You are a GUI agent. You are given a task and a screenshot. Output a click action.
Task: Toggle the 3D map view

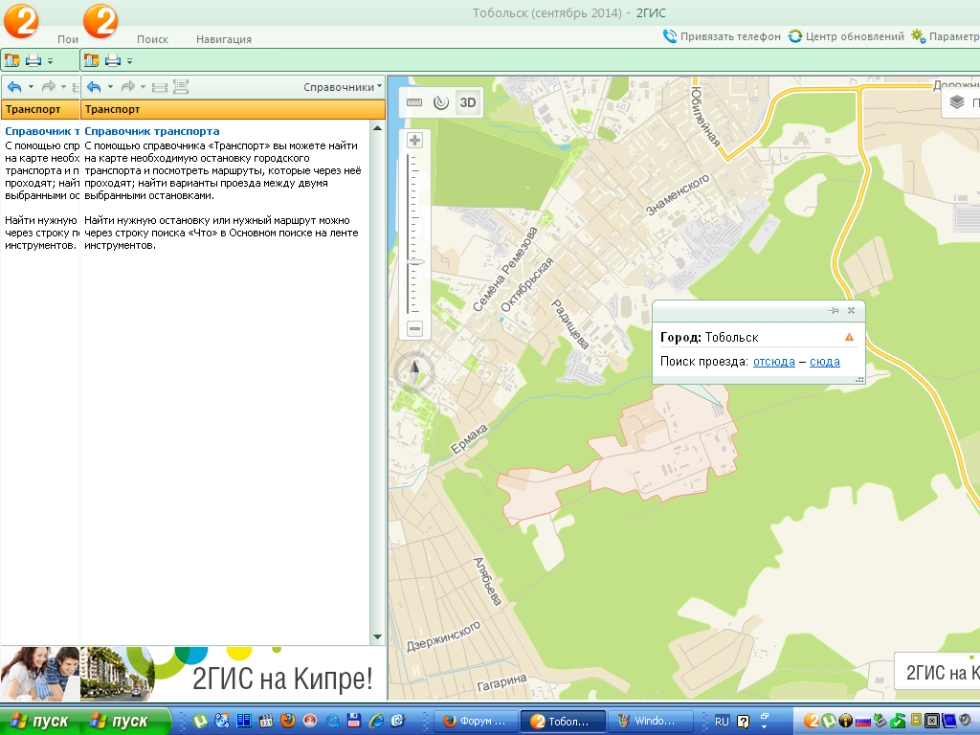pos(468,102)
